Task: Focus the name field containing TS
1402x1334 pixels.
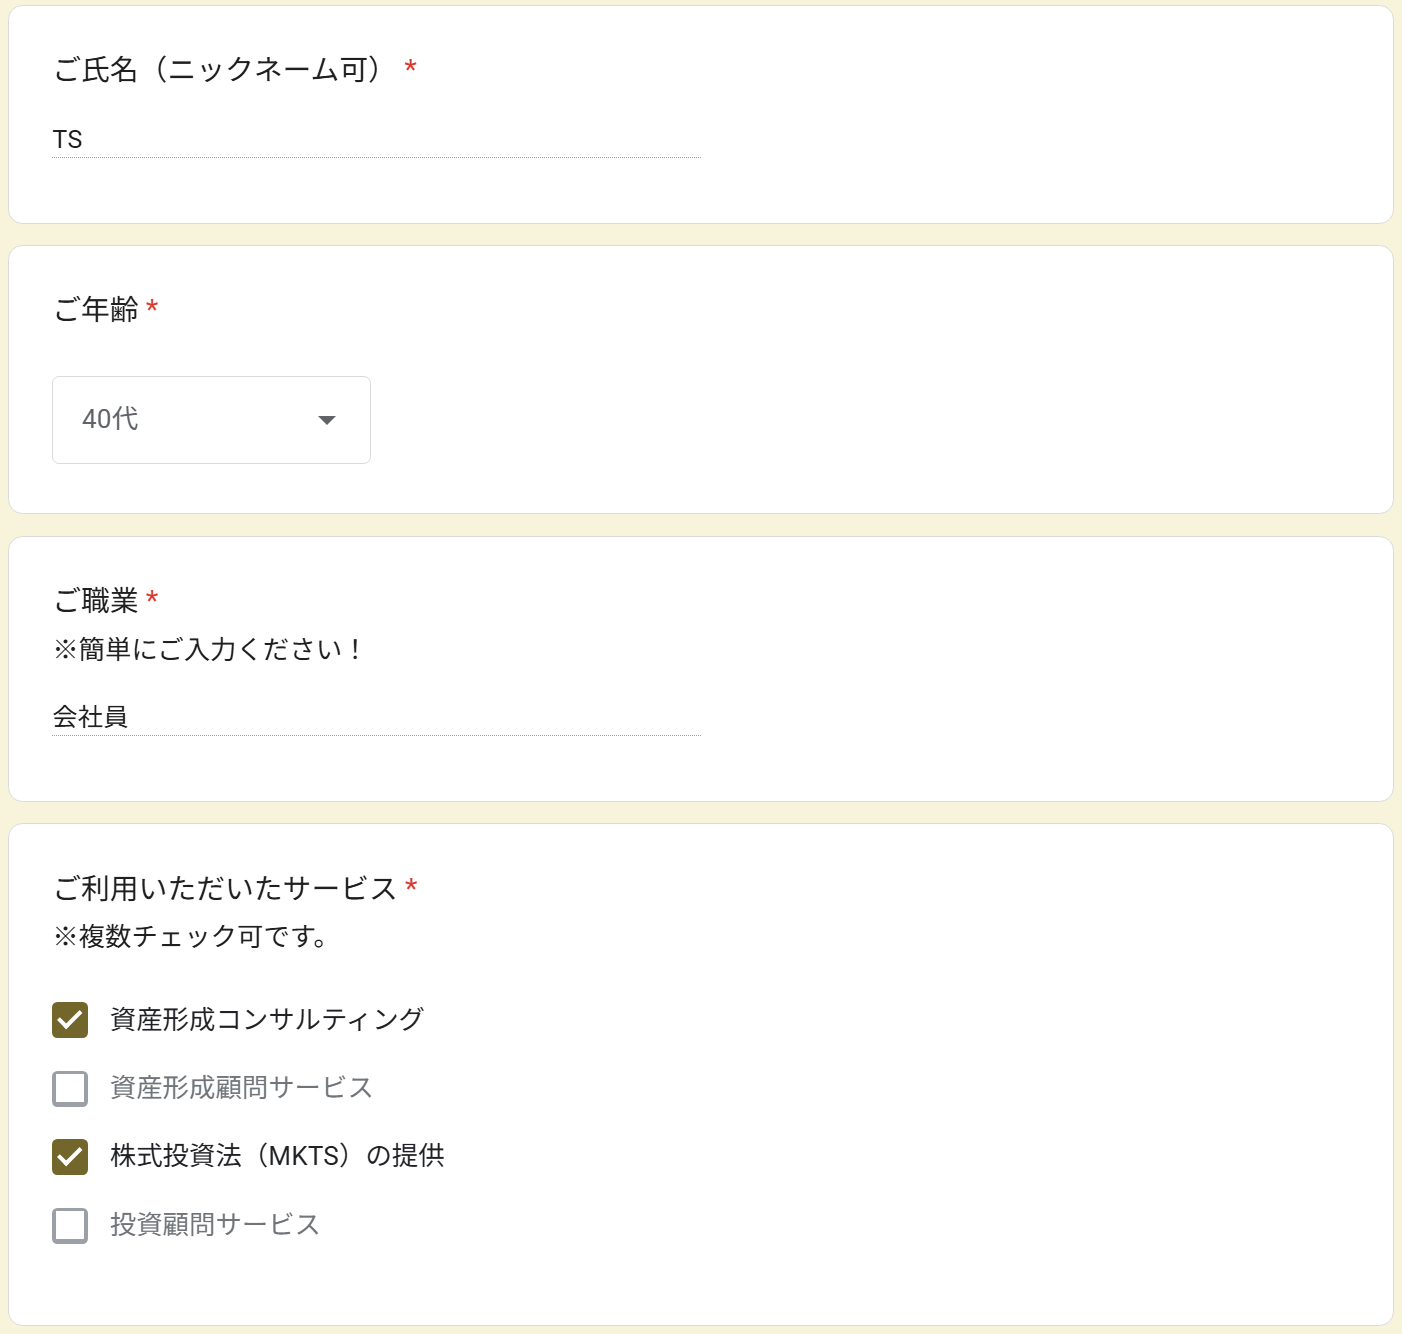Action: pyautogui.click(x=376, y=139)
